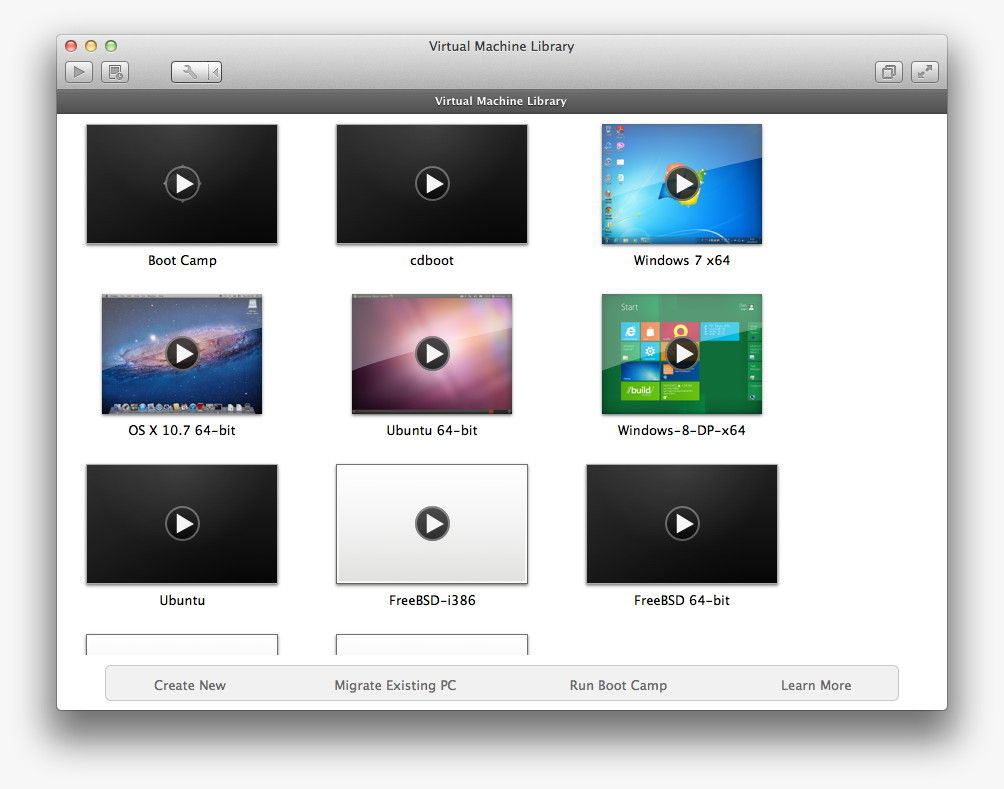Play the FreeBSD-i386 virtual machine

pyautogui.click(x=432, y=524)
